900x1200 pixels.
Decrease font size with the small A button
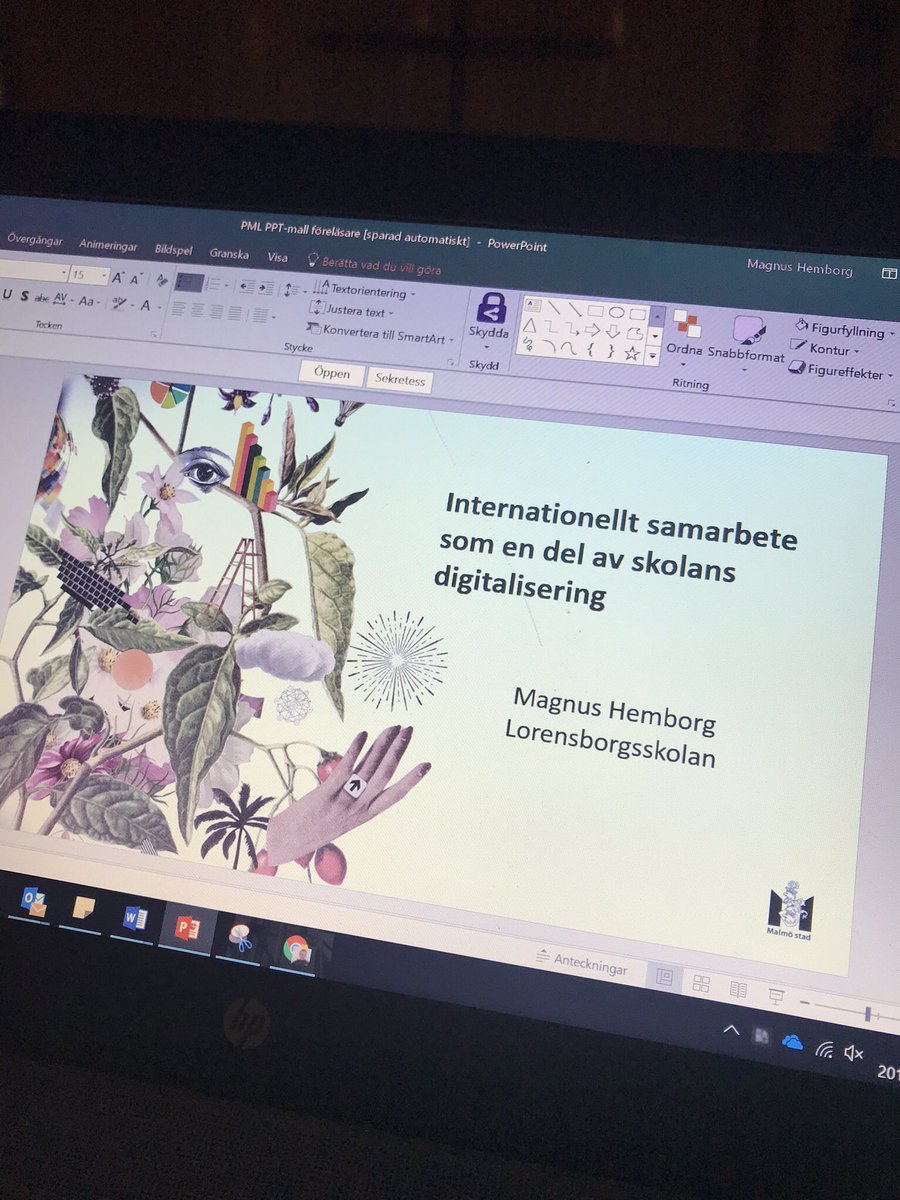click(x=136, y=279)
